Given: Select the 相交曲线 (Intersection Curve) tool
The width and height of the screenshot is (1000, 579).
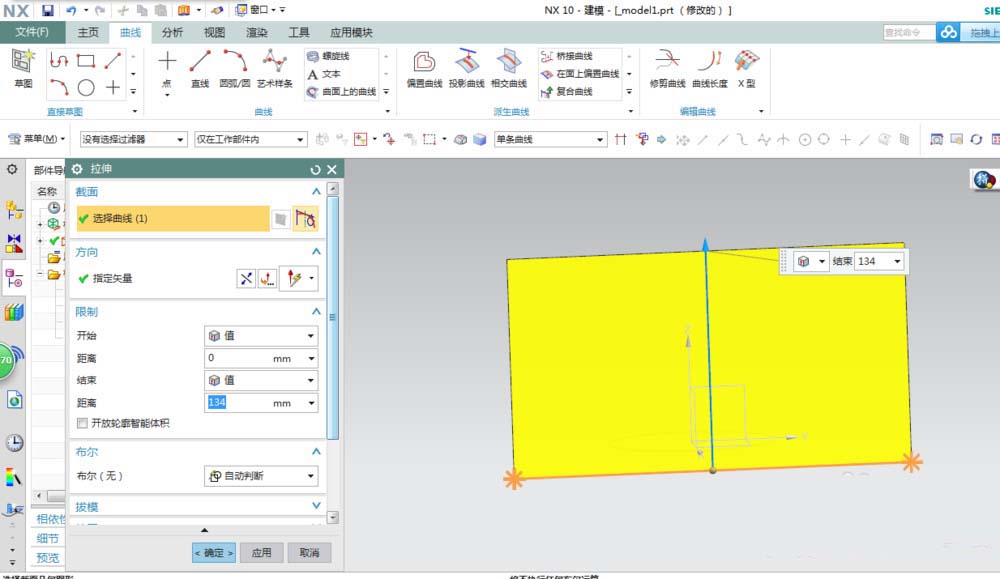Looking at the screenshot, I should 509,68.
